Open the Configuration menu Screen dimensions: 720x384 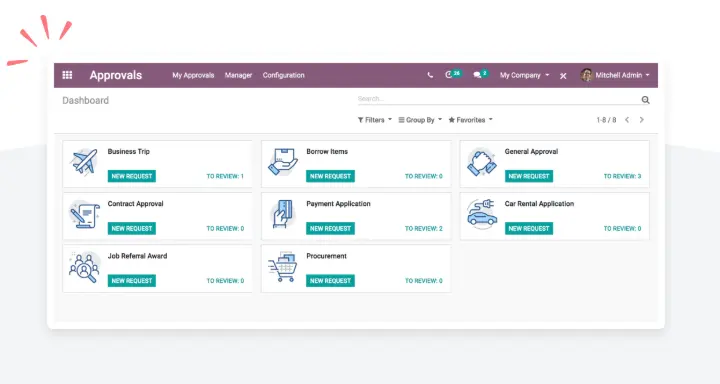click(x=283, y=75)
